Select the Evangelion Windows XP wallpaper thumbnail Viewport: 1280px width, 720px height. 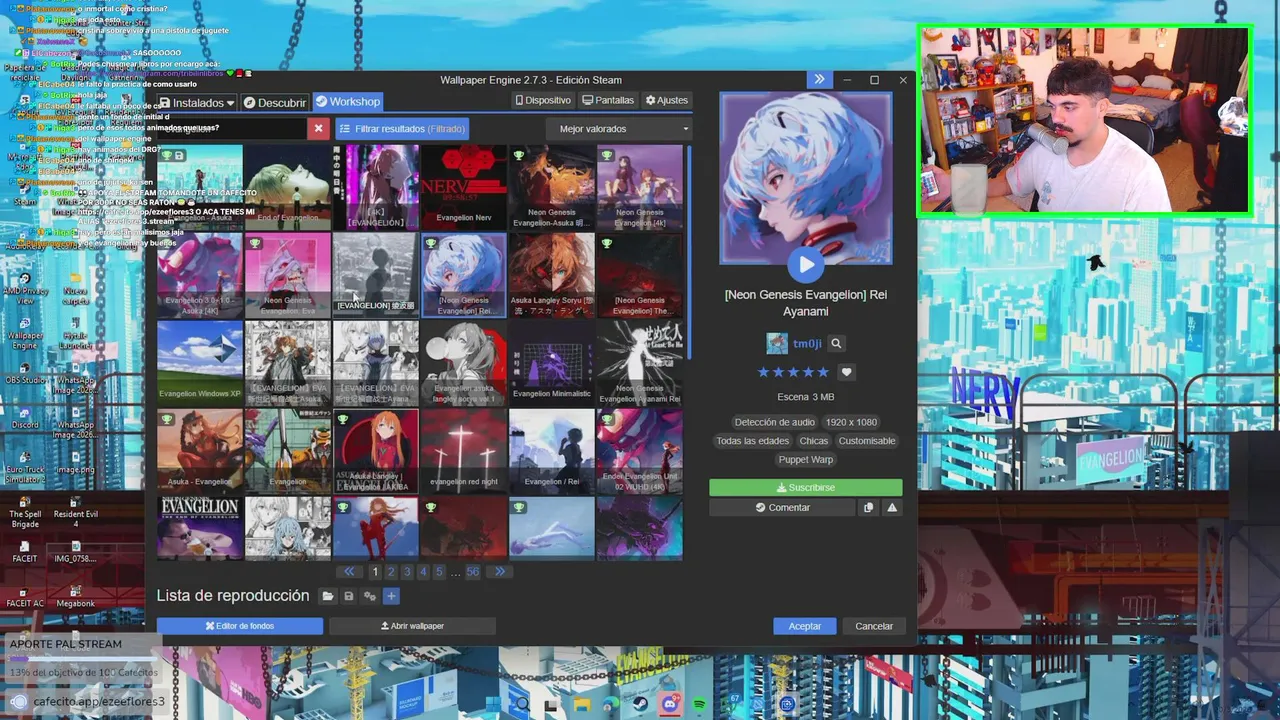pos(200,363)
